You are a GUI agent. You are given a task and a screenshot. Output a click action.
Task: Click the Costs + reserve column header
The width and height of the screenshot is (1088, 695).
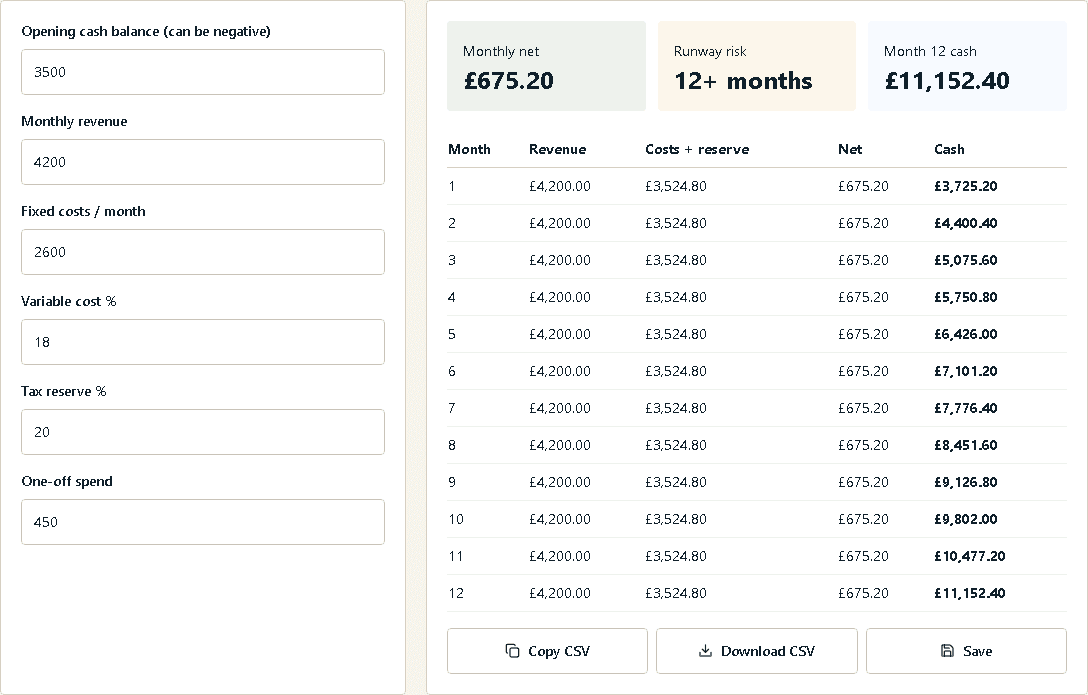tap(697, 149)
